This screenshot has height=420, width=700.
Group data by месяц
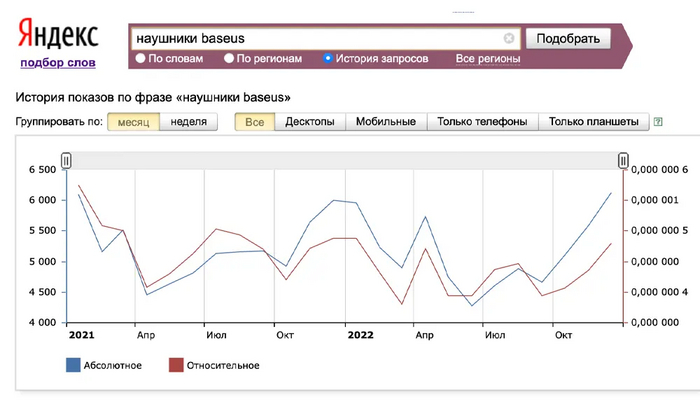click(x=133, y=122)
